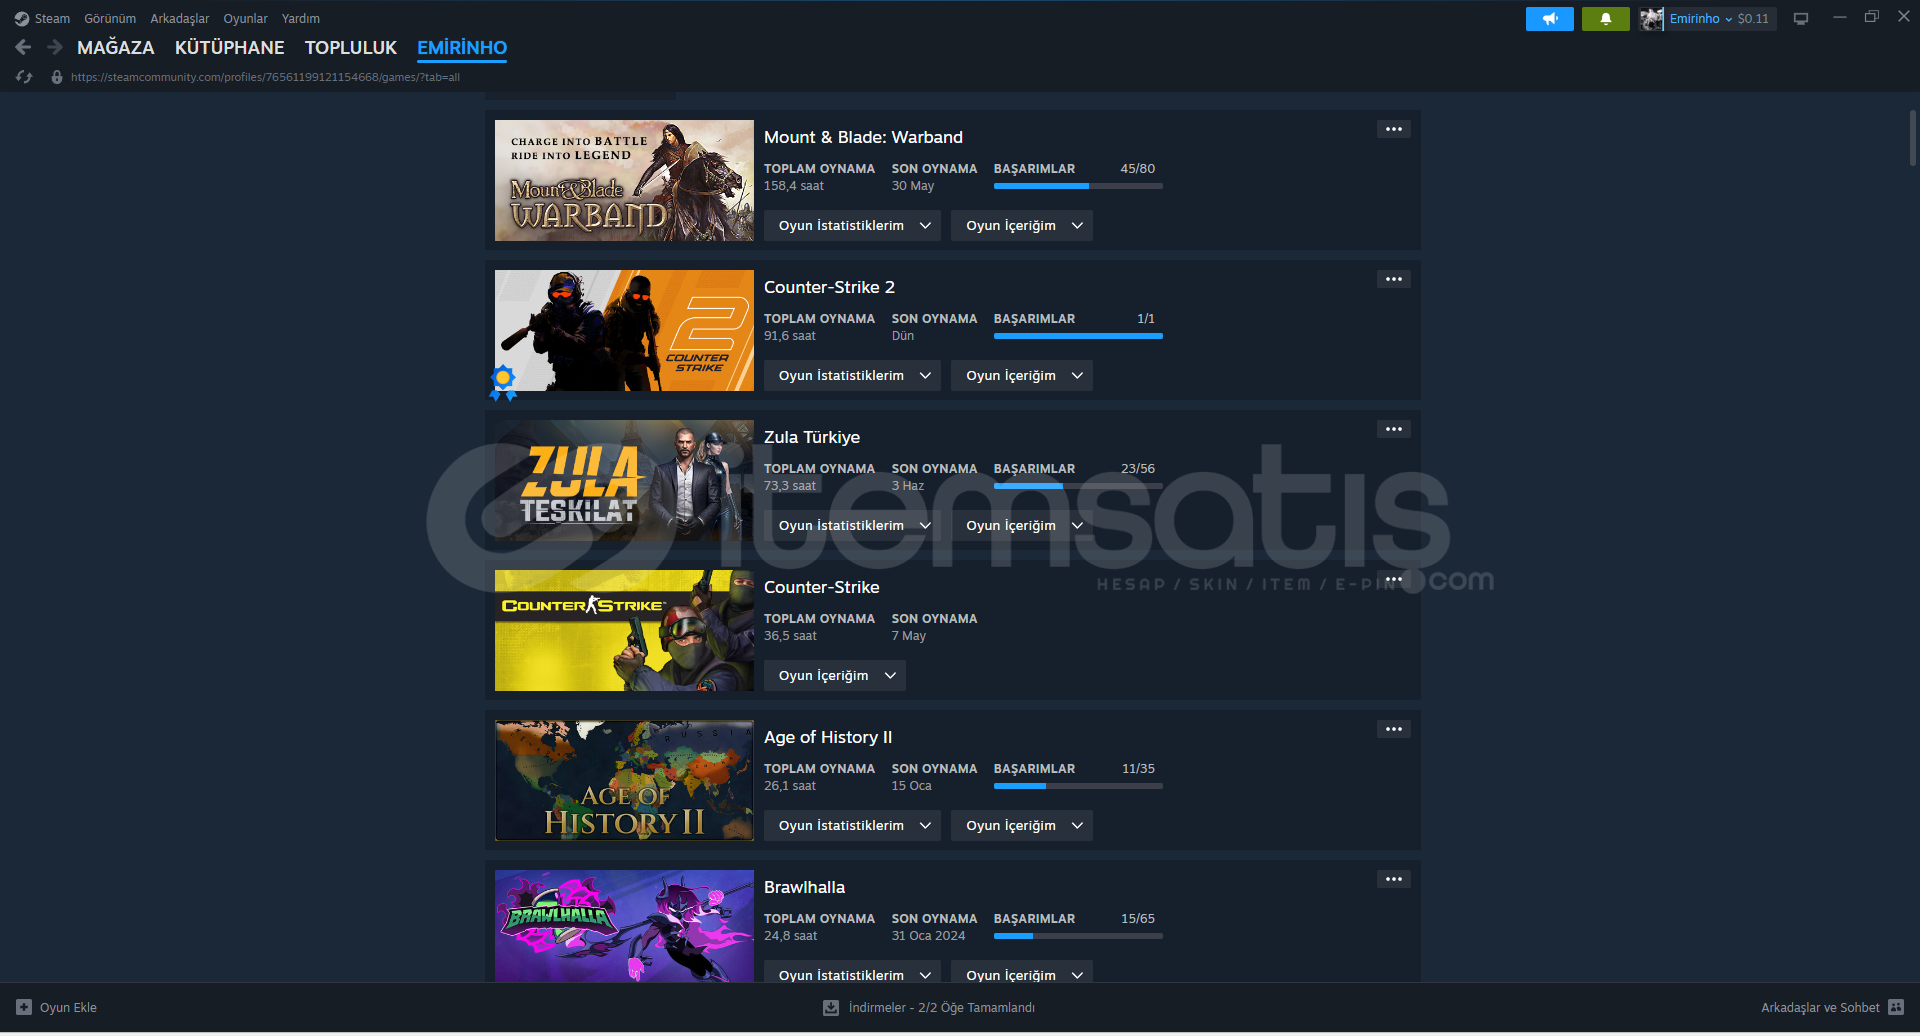The width and height of the screenshot is (1920, 1036).
Task: Switch to TOPLULUK tab
Action: click(x=351, y=48)
